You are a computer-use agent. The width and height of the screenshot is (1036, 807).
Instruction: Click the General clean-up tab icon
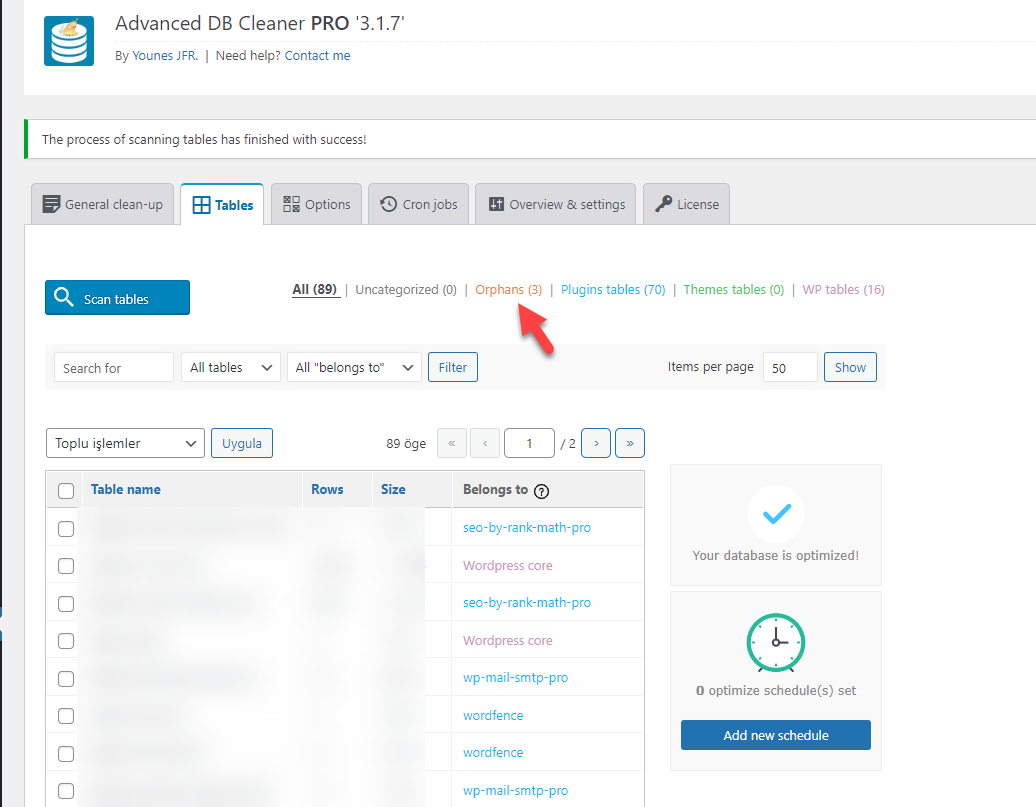click(51, 204)
